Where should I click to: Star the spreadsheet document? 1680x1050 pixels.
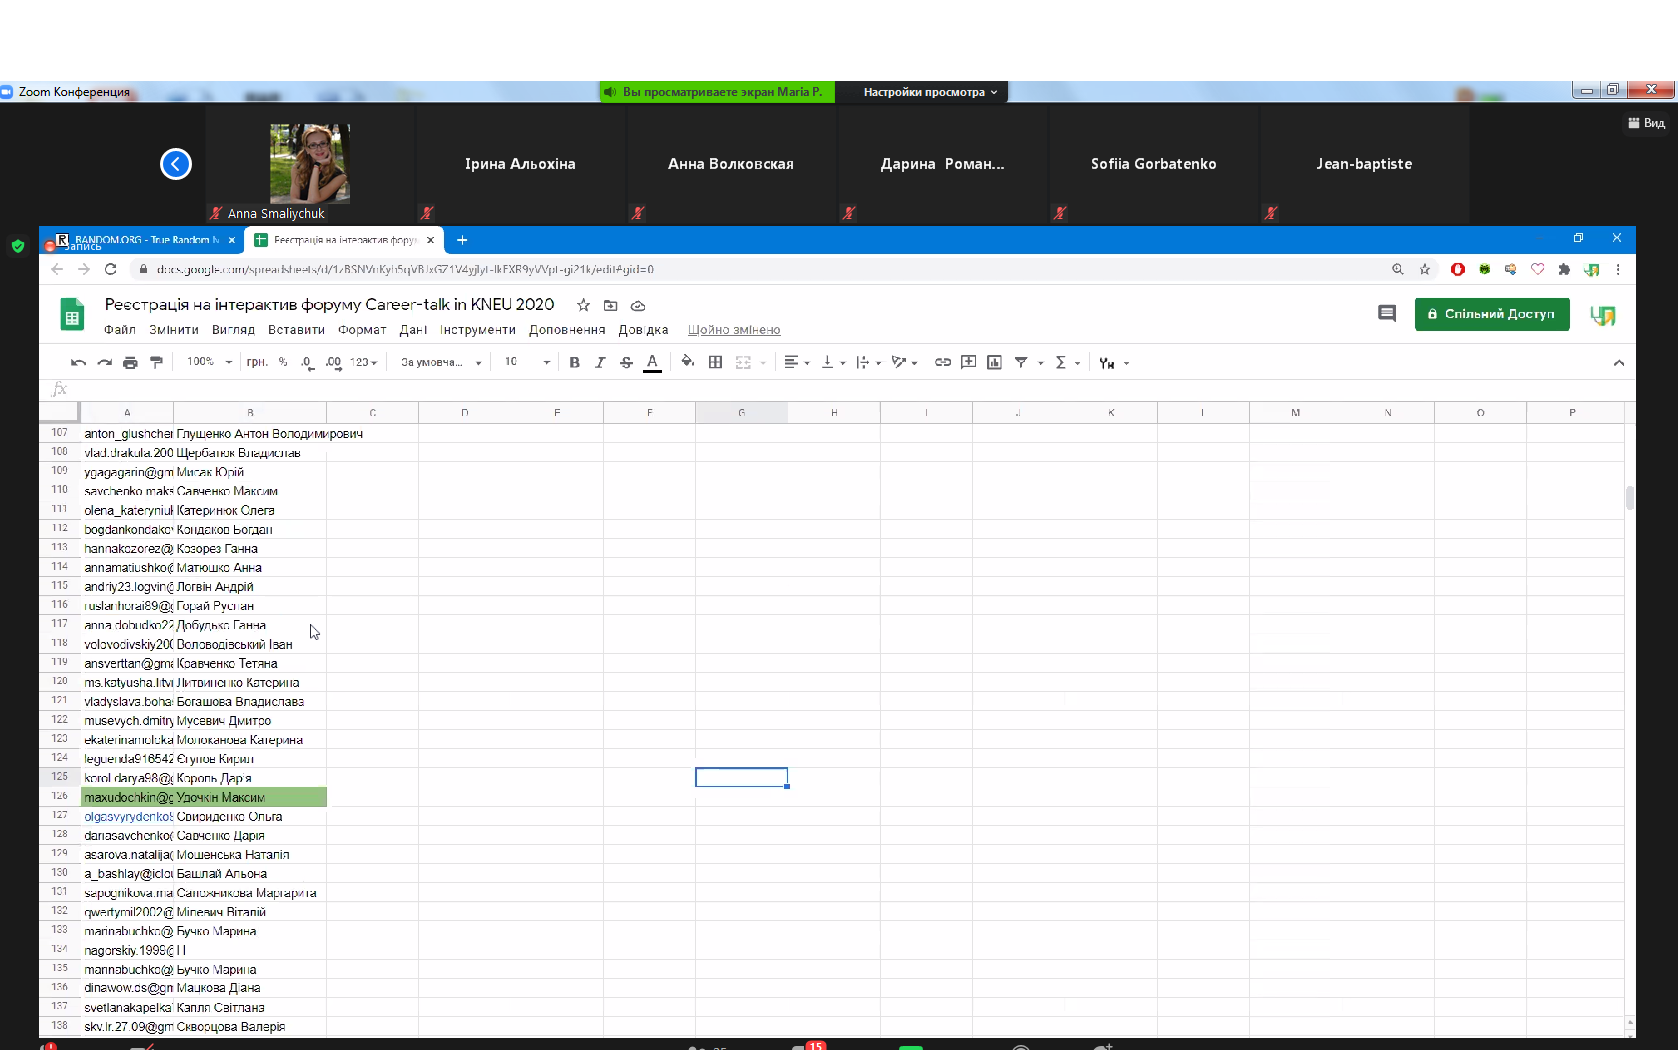[583, 305]
